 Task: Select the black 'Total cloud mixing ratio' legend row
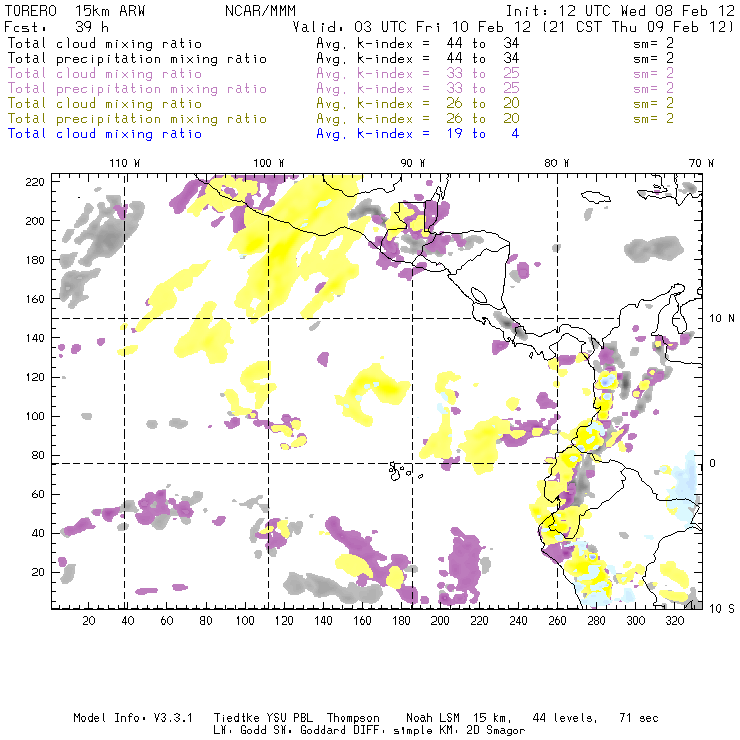tap(340, 44)
